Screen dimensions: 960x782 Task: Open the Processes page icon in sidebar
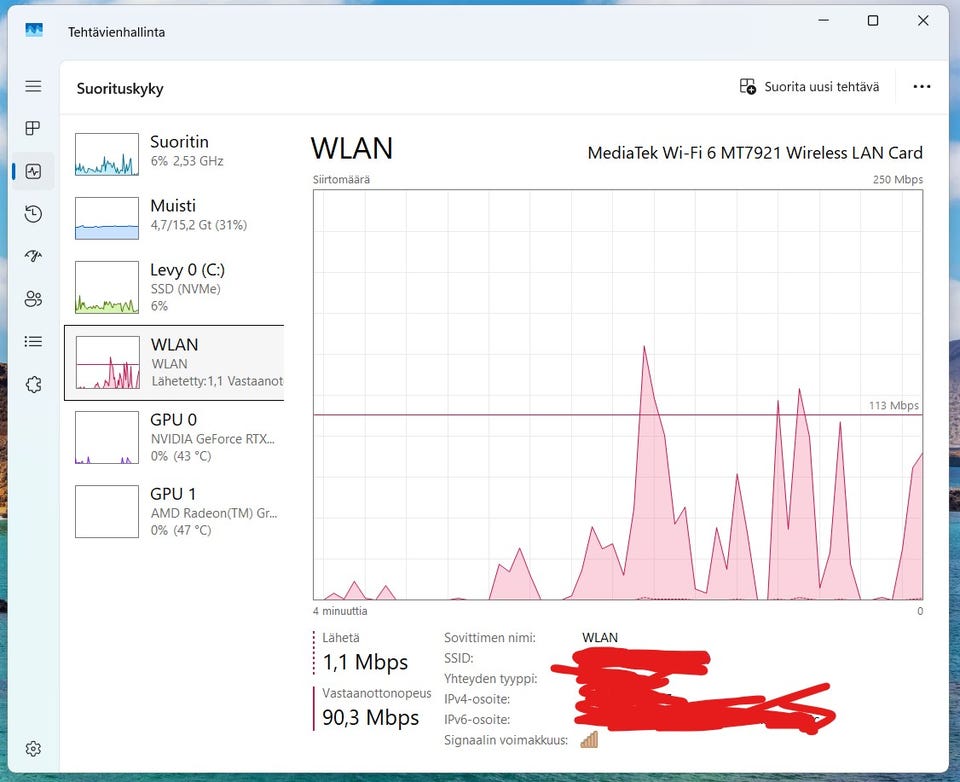(x=33, y=128)
